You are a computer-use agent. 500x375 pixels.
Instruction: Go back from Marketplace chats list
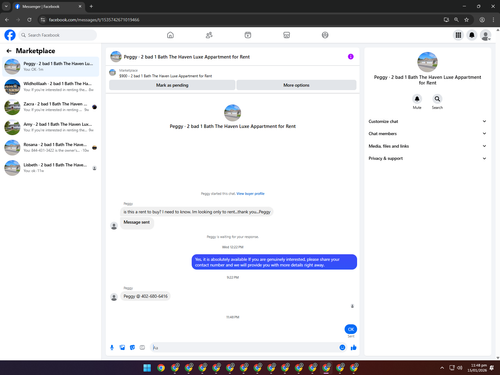[9, 51]
